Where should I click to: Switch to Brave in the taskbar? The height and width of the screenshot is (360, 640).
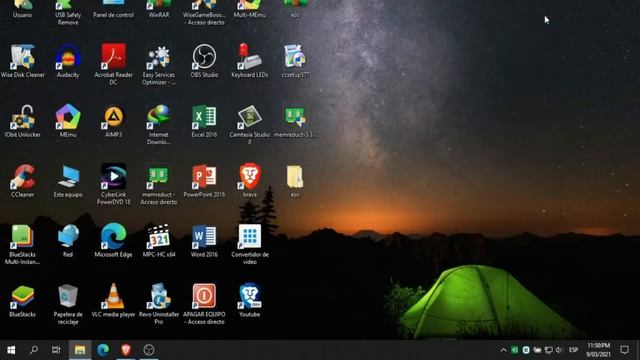(x=126, y=350)
